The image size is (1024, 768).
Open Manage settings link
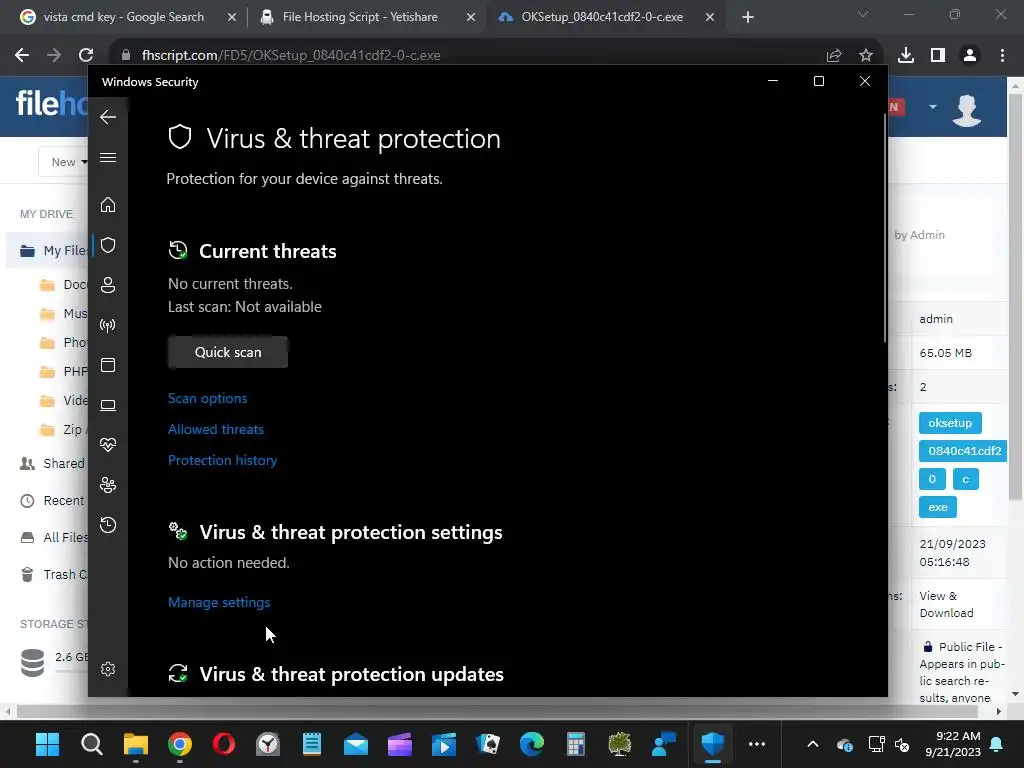click(219, 602)
